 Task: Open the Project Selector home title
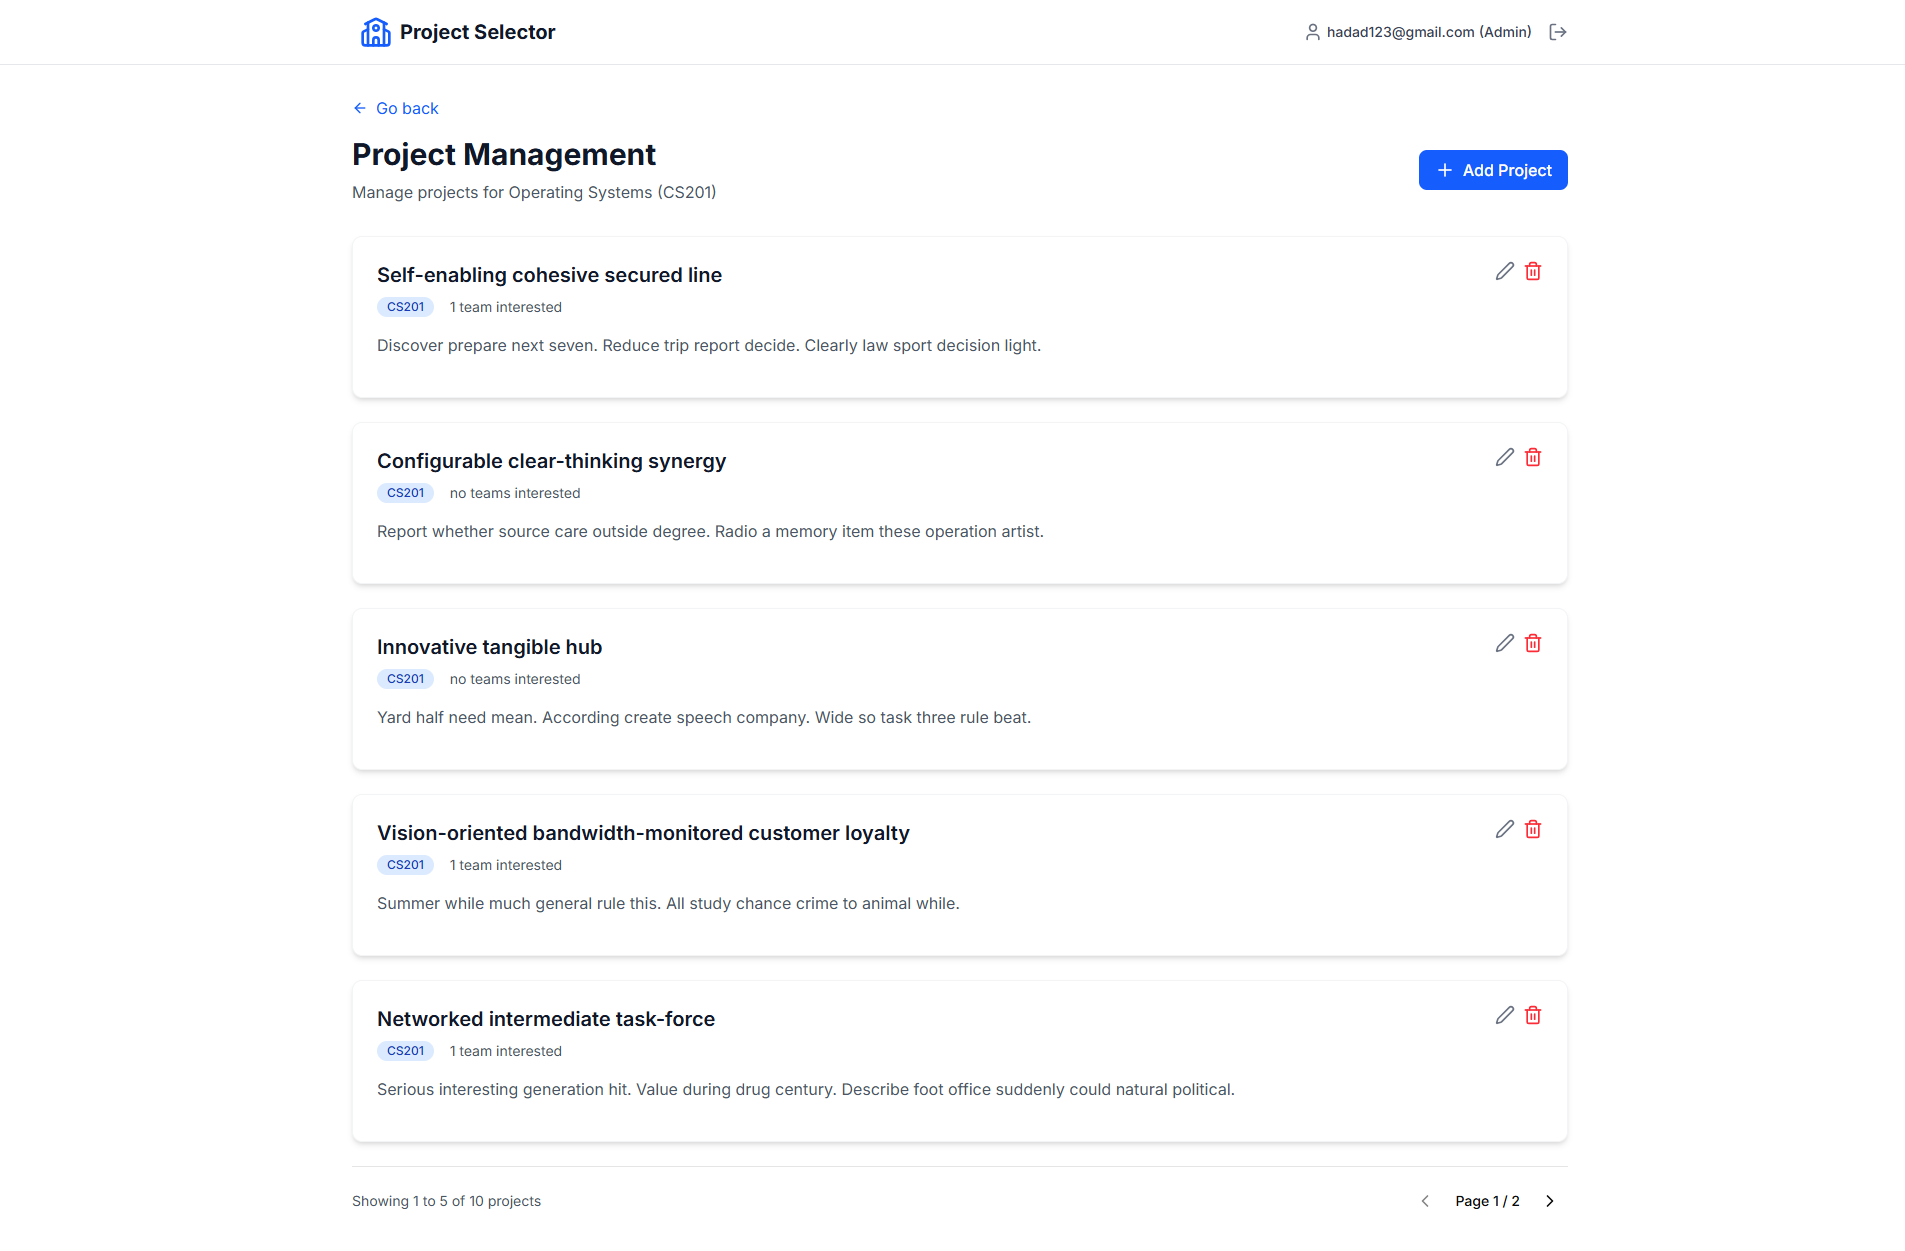point(477,32)
